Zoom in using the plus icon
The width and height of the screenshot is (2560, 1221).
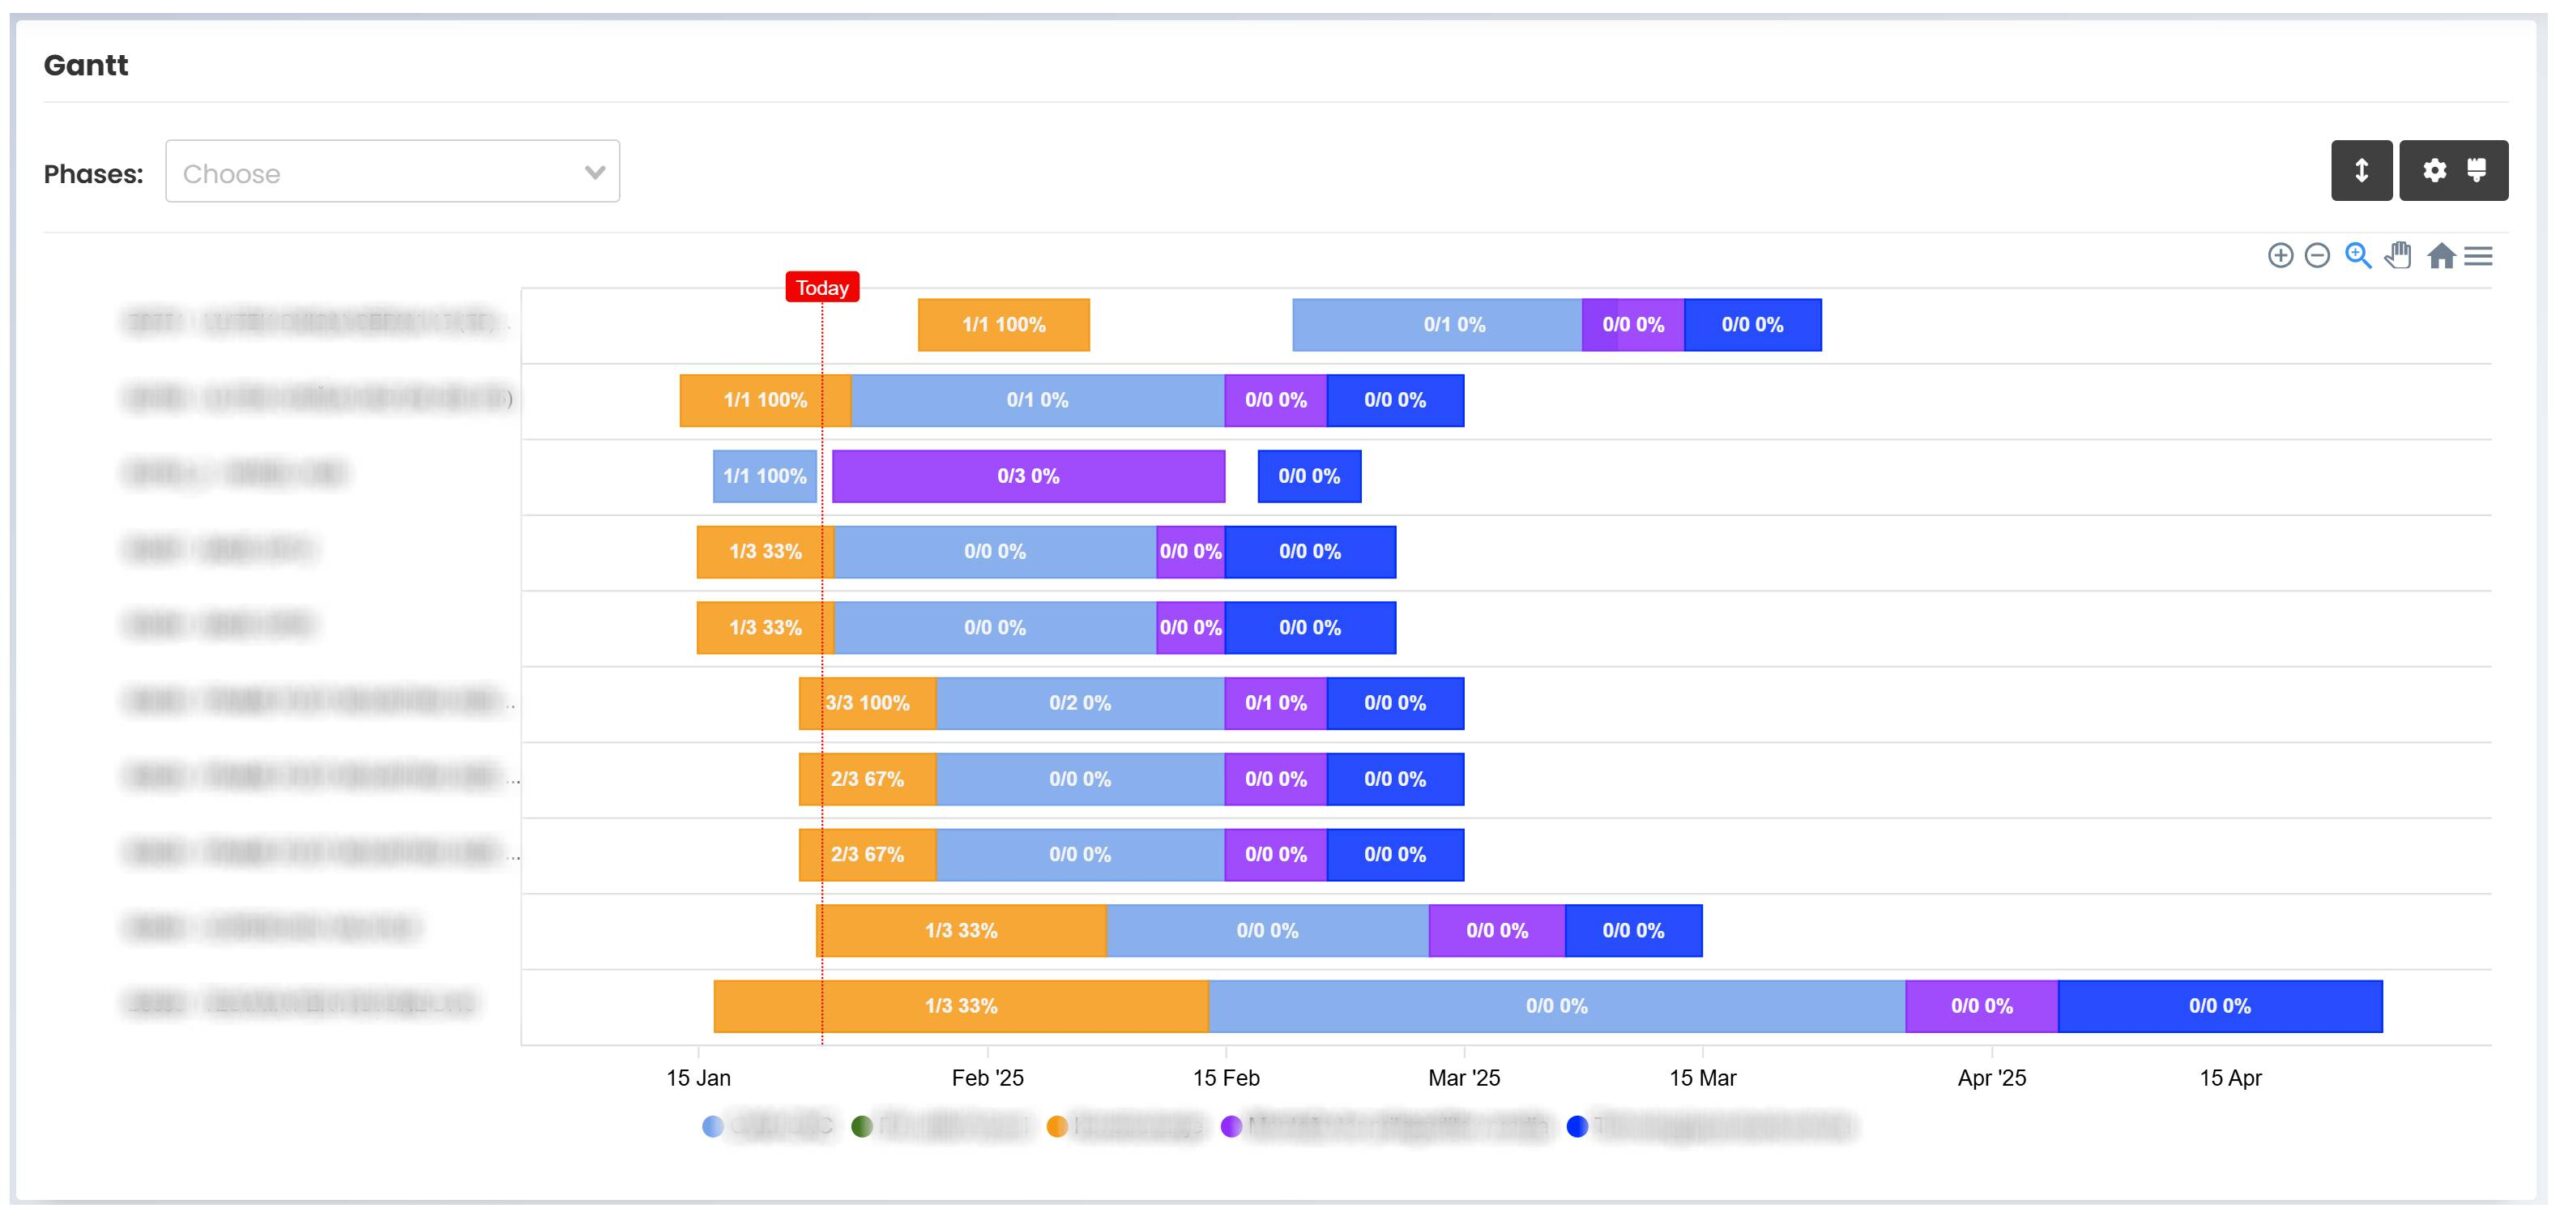pos(2281,257)
